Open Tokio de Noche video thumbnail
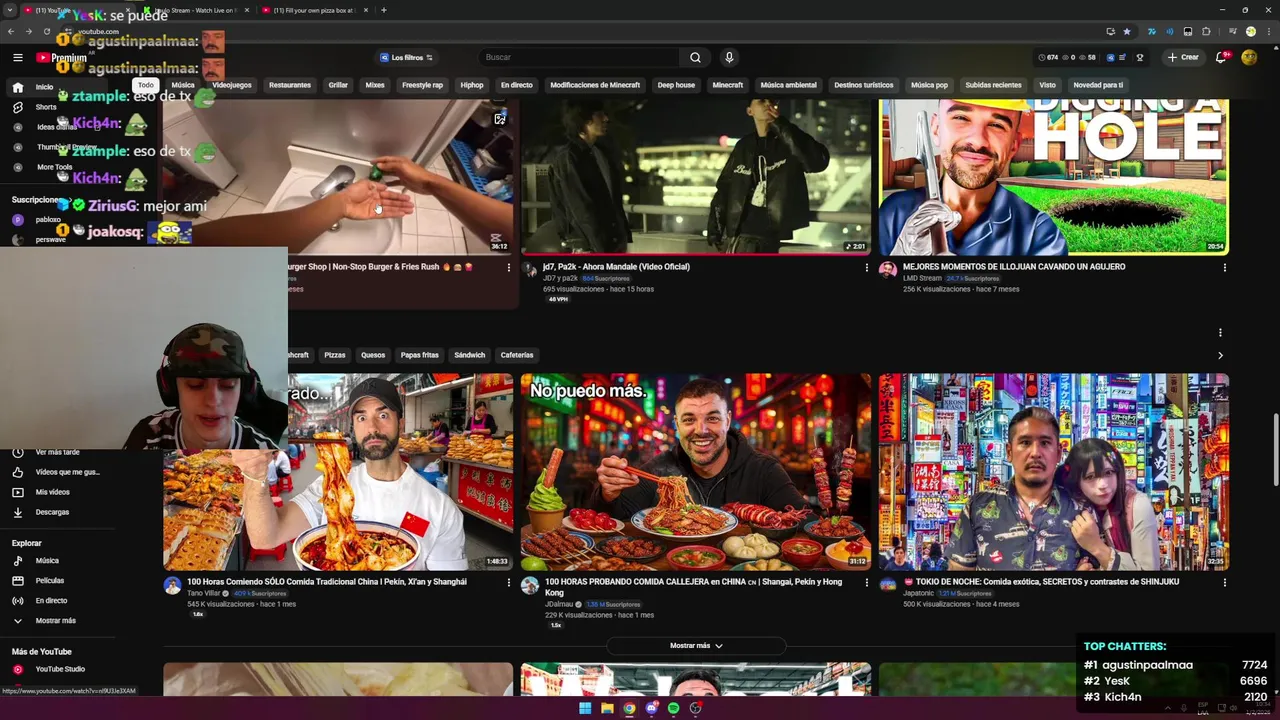The width and height of the screenshot is (1280, 720). [x=1053, y=472]
